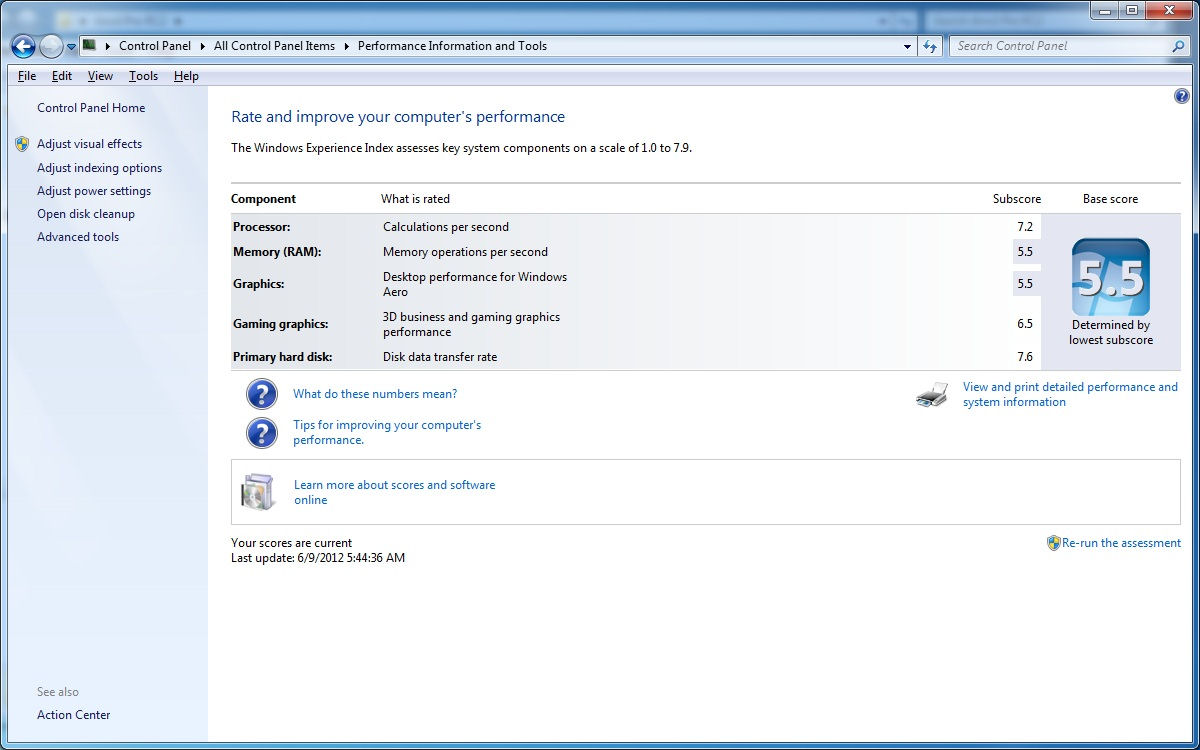1200x750 pixels.
Task: Click the printer icon
Action: (x=931, y=395)
